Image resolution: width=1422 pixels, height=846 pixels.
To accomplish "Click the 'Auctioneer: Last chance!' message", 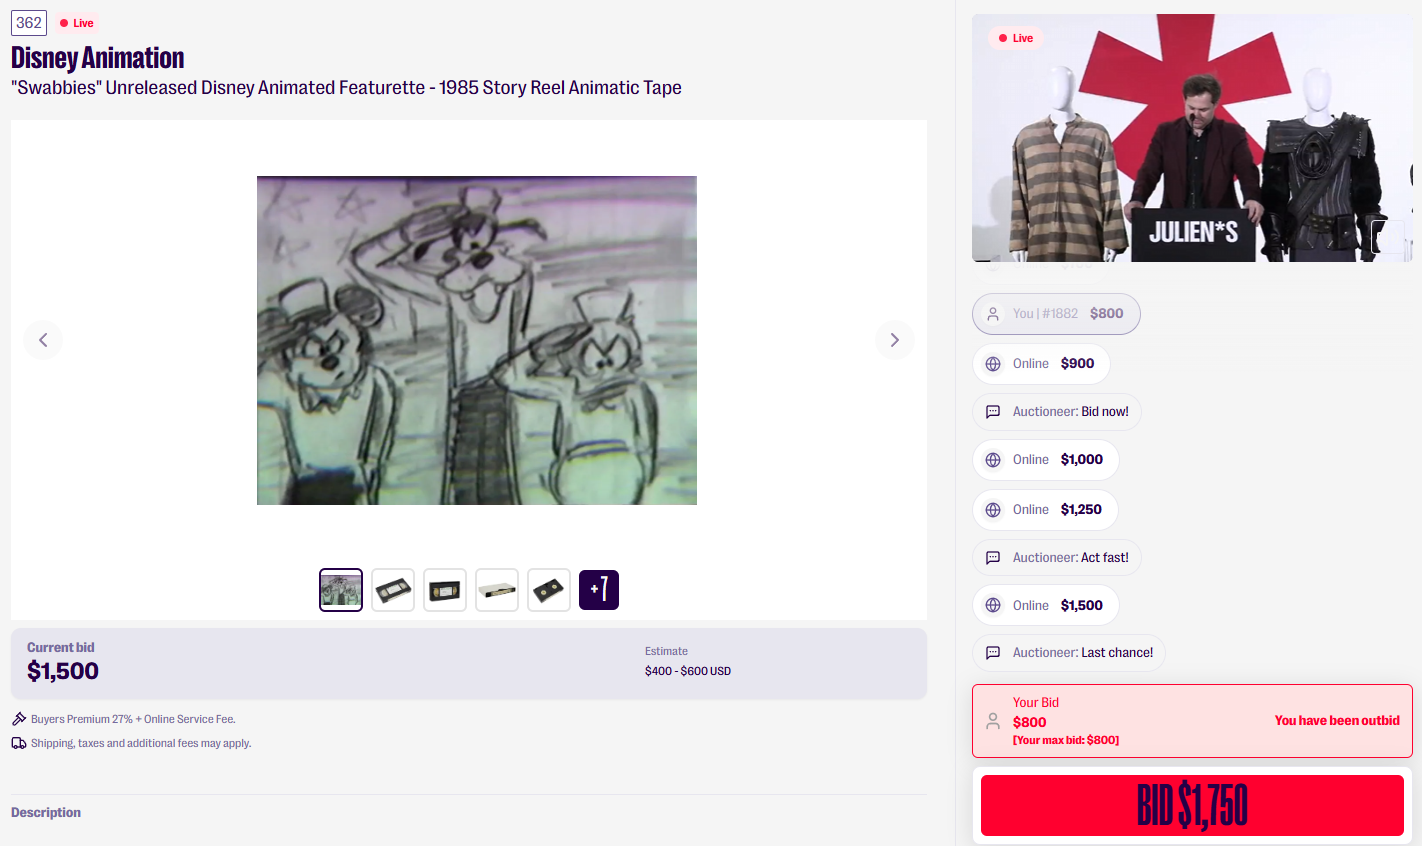I will tap(1069, 653).
